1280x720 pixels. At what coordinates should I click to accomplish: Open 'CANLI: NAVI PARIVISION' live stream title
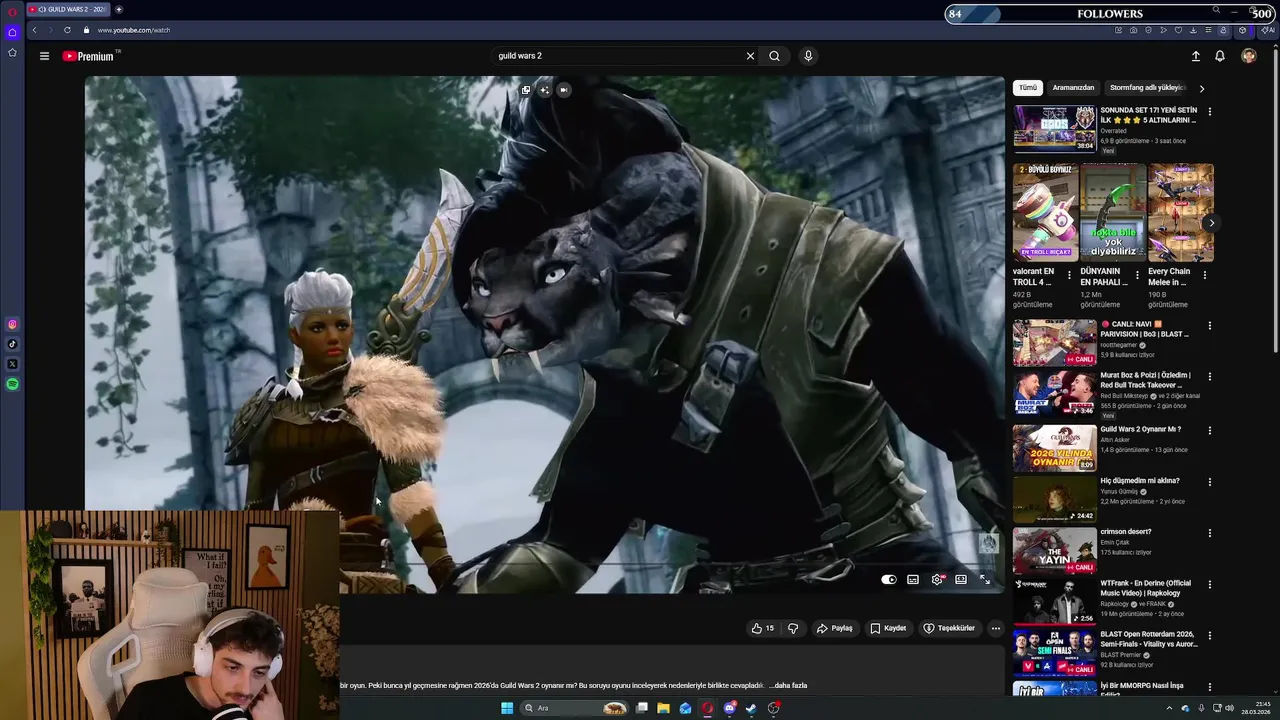(1147, 329)
